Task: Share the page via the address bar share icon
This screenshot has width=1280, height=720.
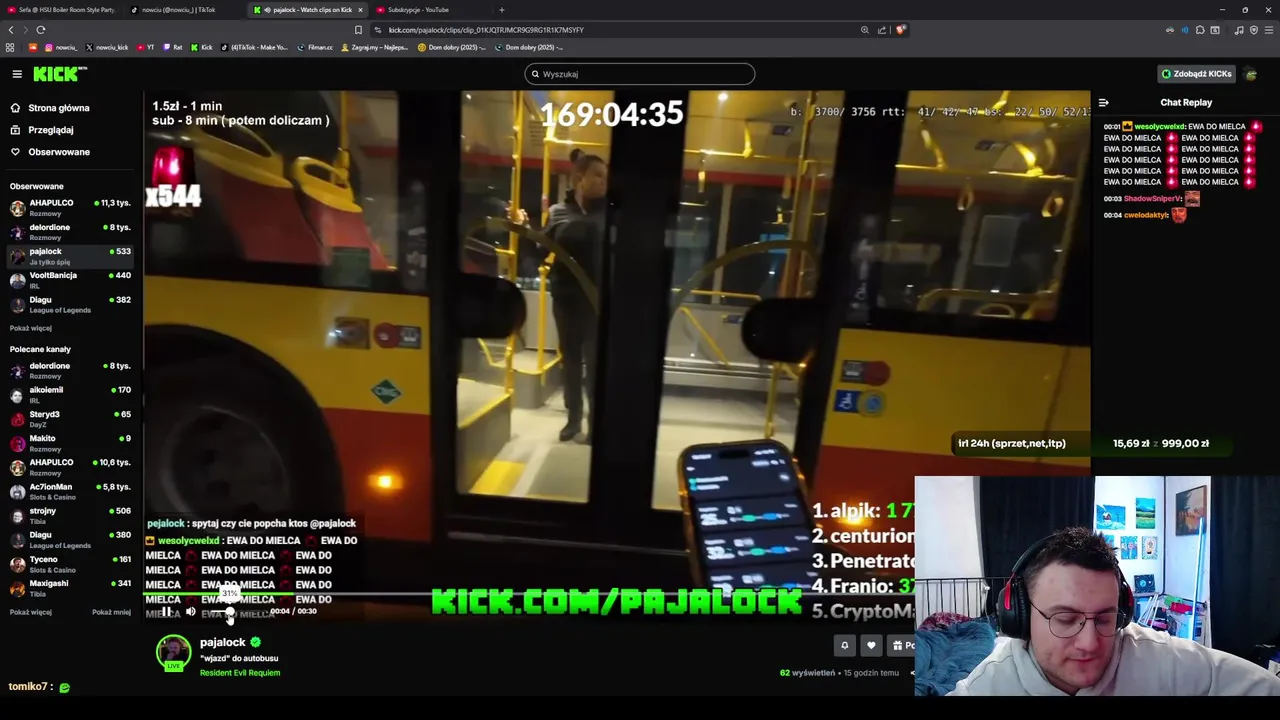Action: pyautogui.click(x=882, y=30)
